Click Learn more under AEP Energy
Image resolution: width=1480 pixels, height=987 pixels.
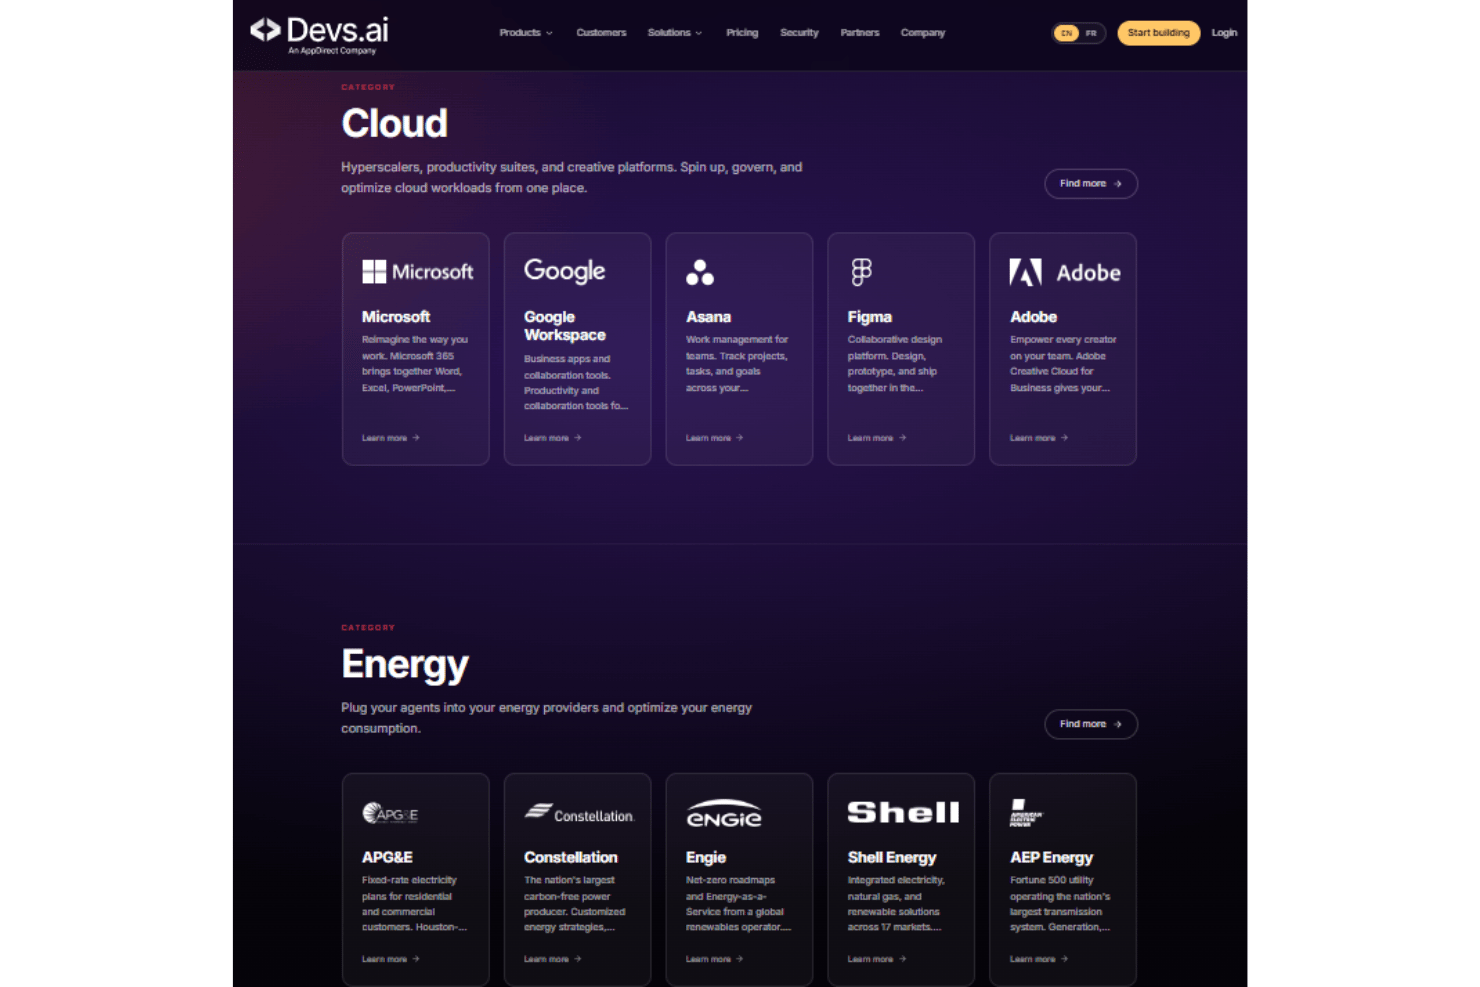[1039, 959]
